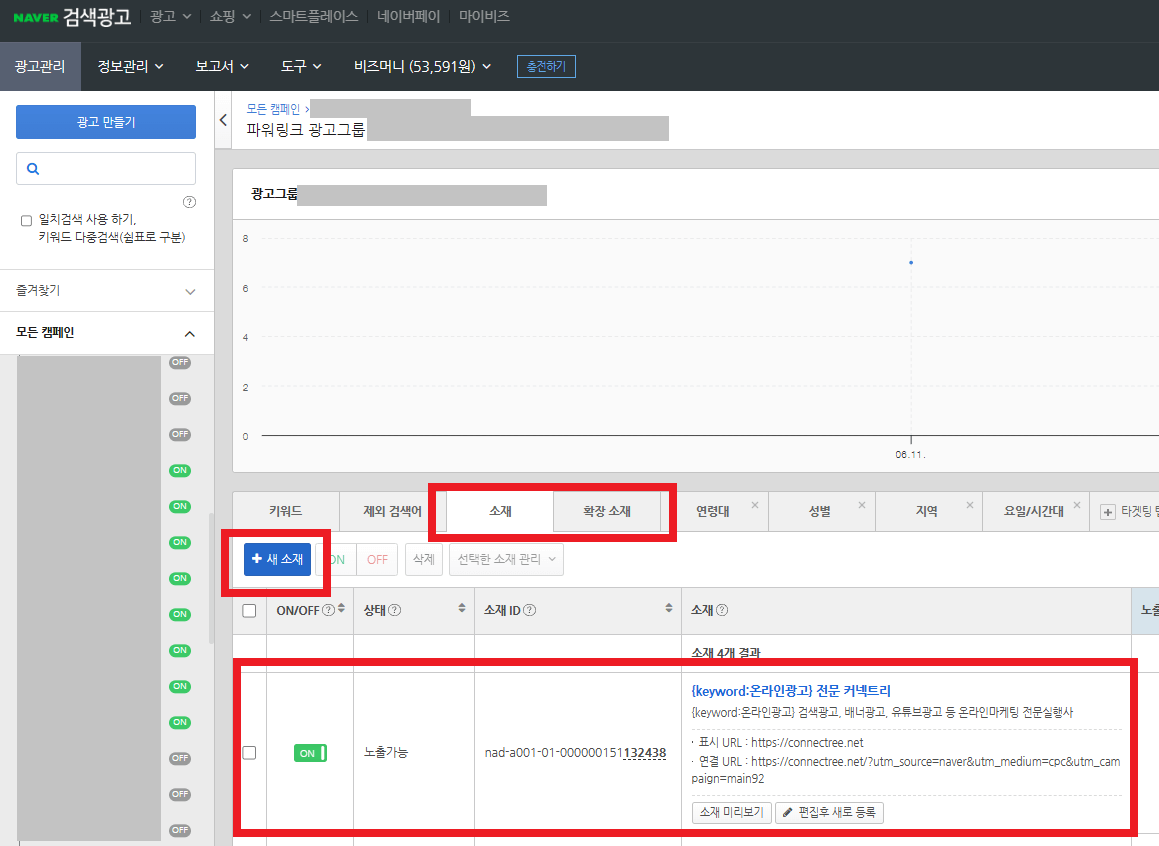Expand the 즐겨찾기 section
Viewport: 1159px width, 846px height.
click(107, 290)
